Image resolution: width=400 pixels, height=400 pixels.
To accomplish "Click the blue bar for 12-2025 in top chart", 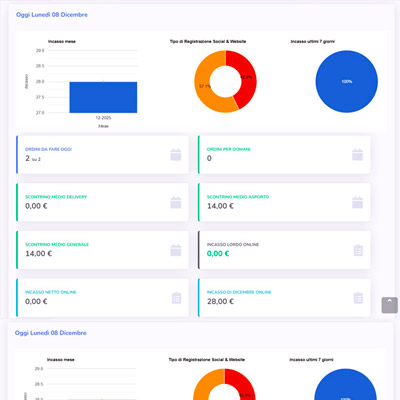I will point(103,97).
